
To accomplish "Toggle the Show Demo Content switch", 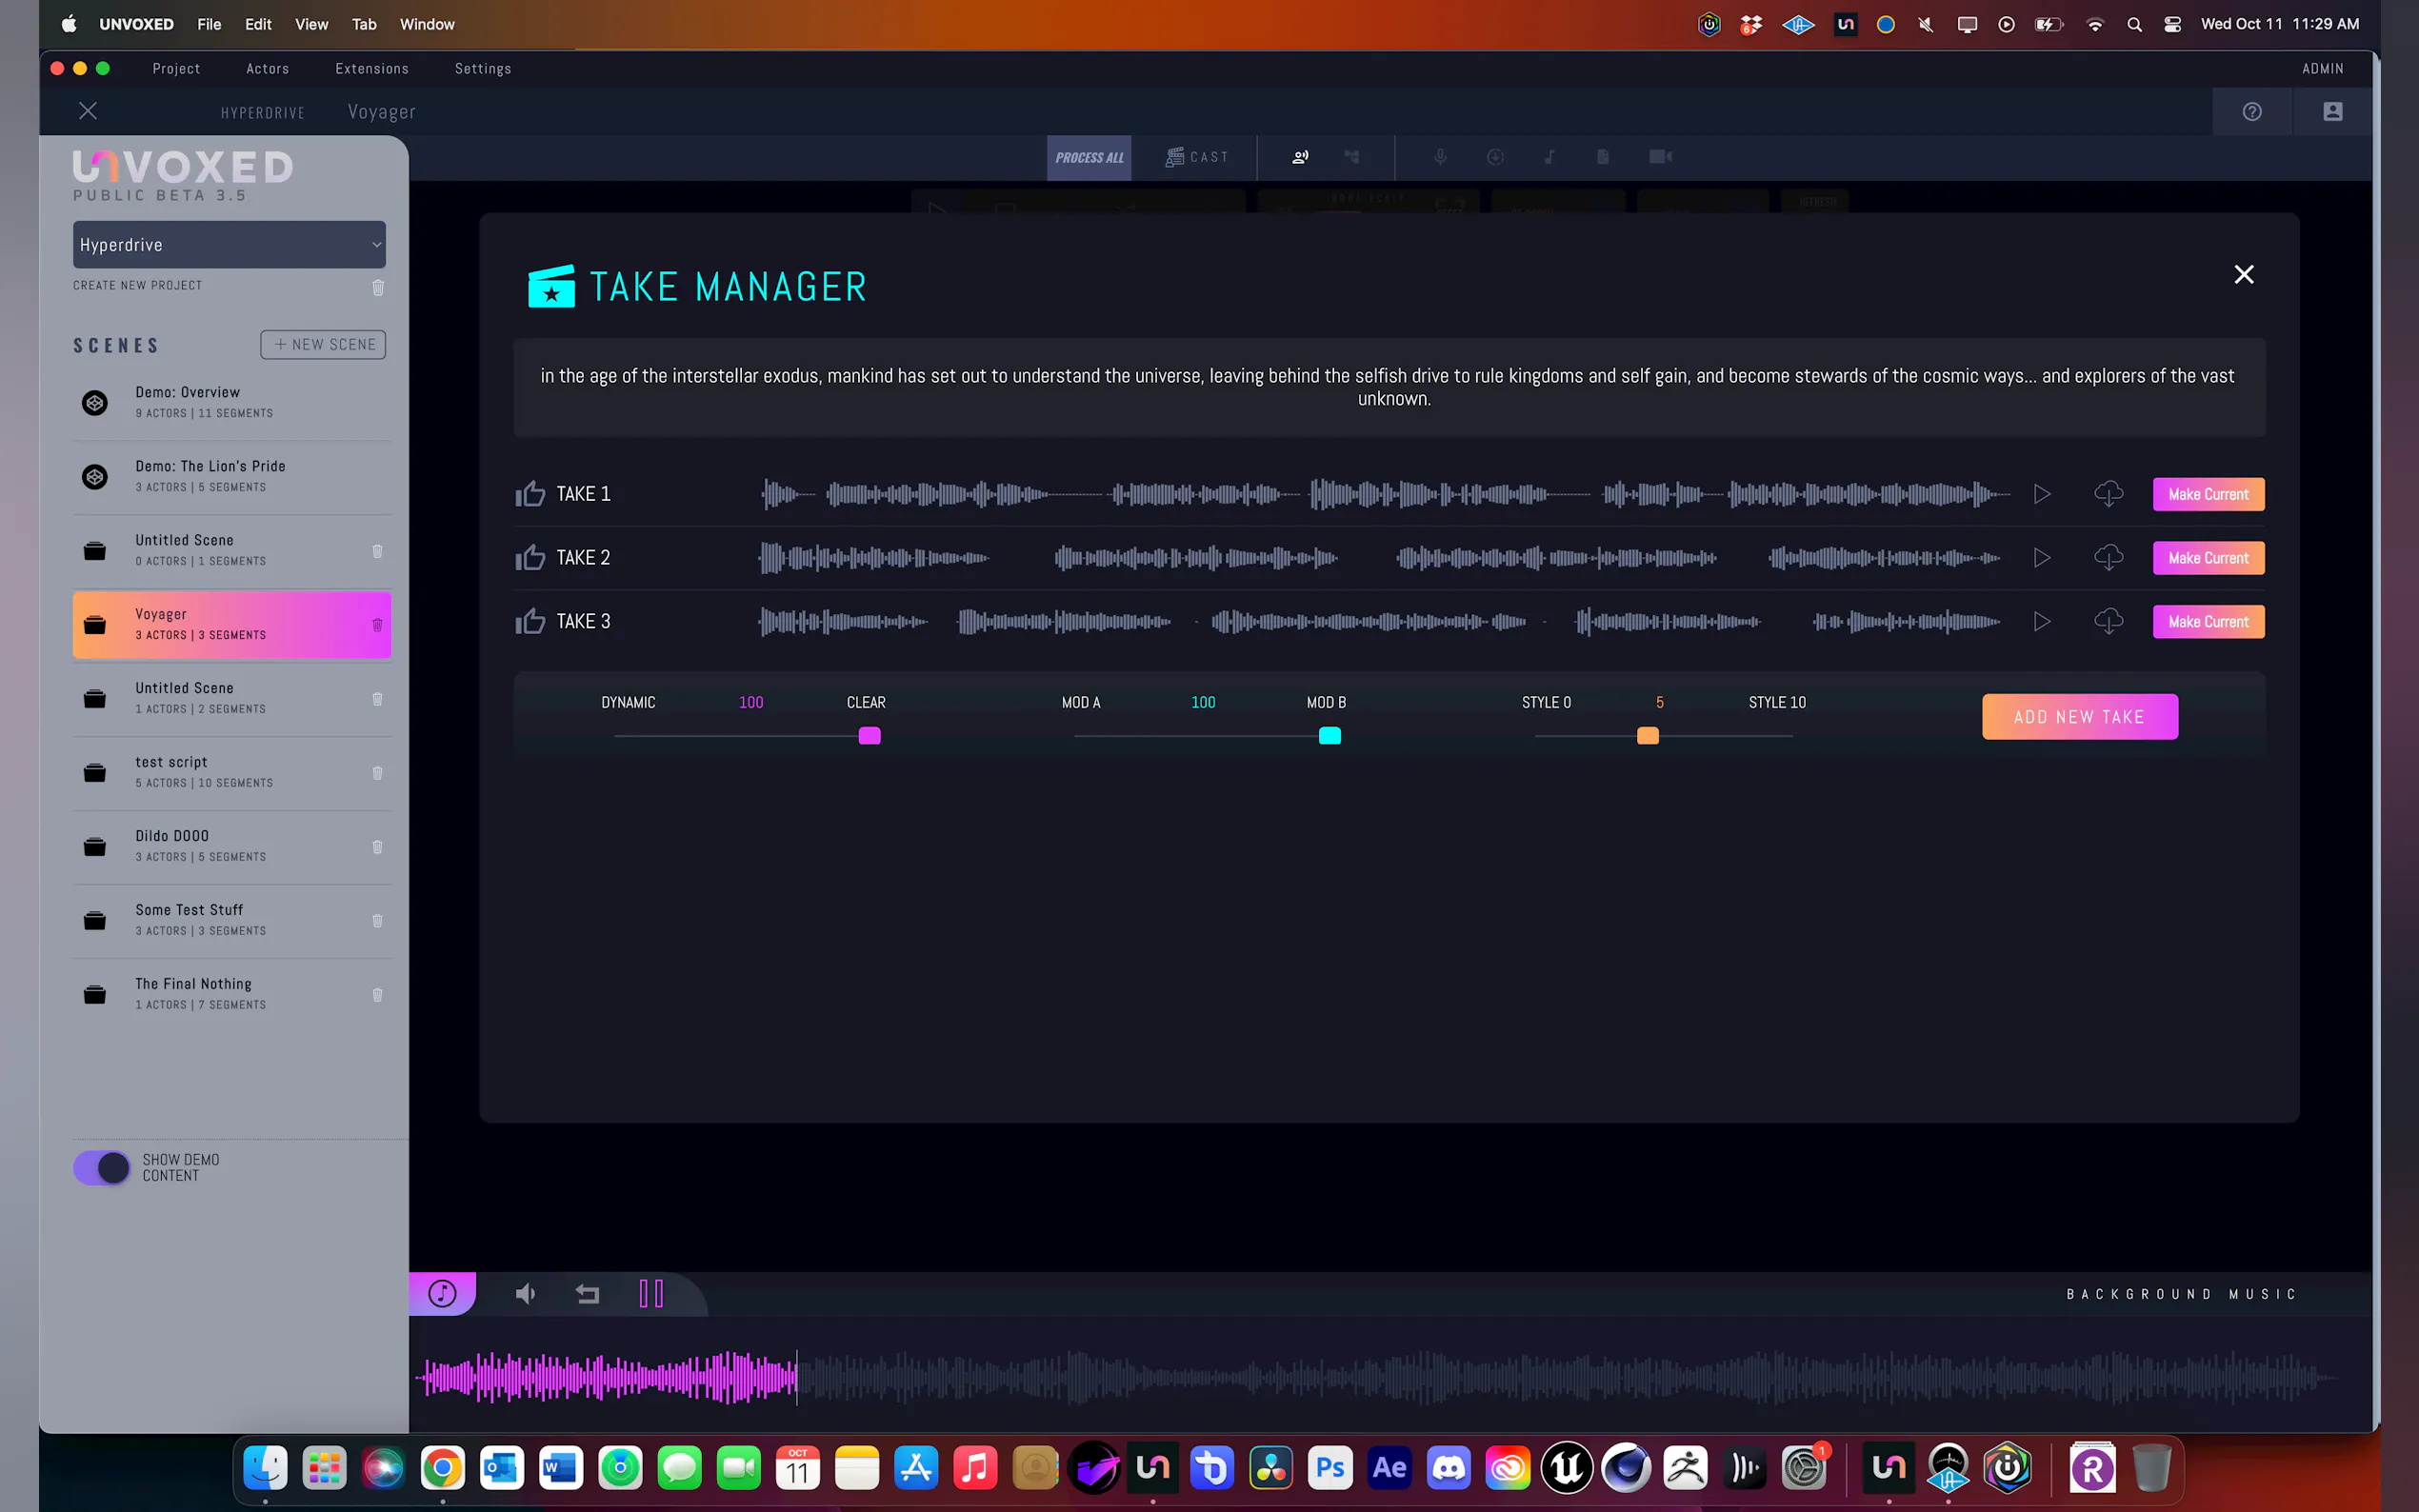I will tap(102, 1167).
